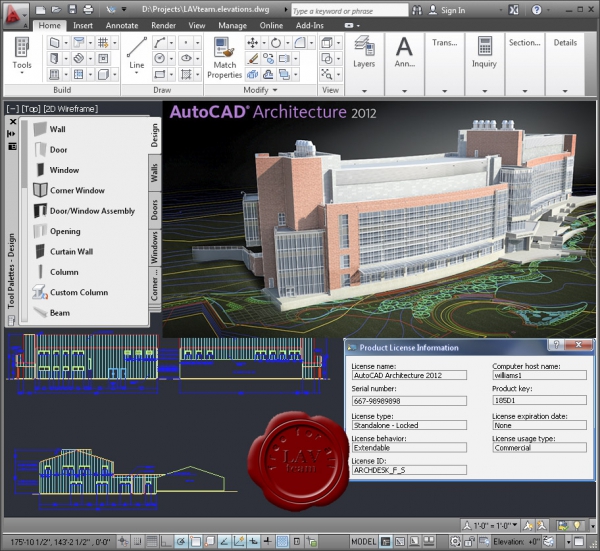Expand the Details panel dropdown arrow

click(x=565, y=91)
